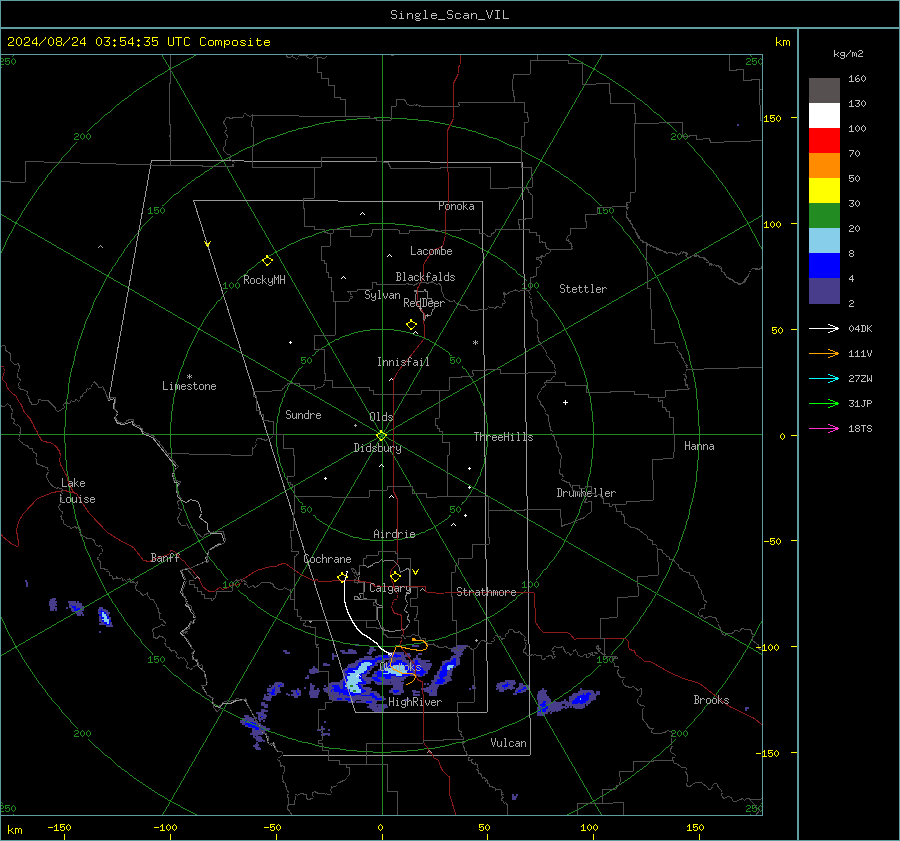900x841 pixels.
Task: Click the RockyMH label
Action: pyautogui.click(x=264, y=280)
